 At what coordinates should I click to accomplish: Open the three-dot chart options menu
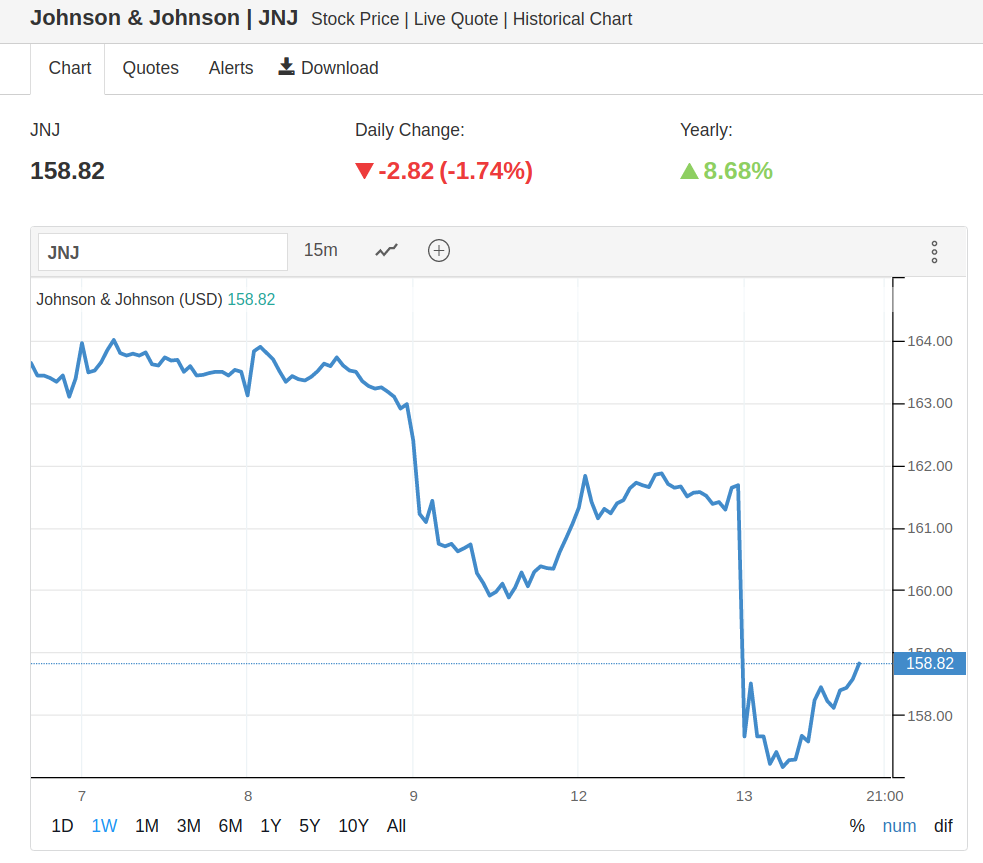point(934,252)
